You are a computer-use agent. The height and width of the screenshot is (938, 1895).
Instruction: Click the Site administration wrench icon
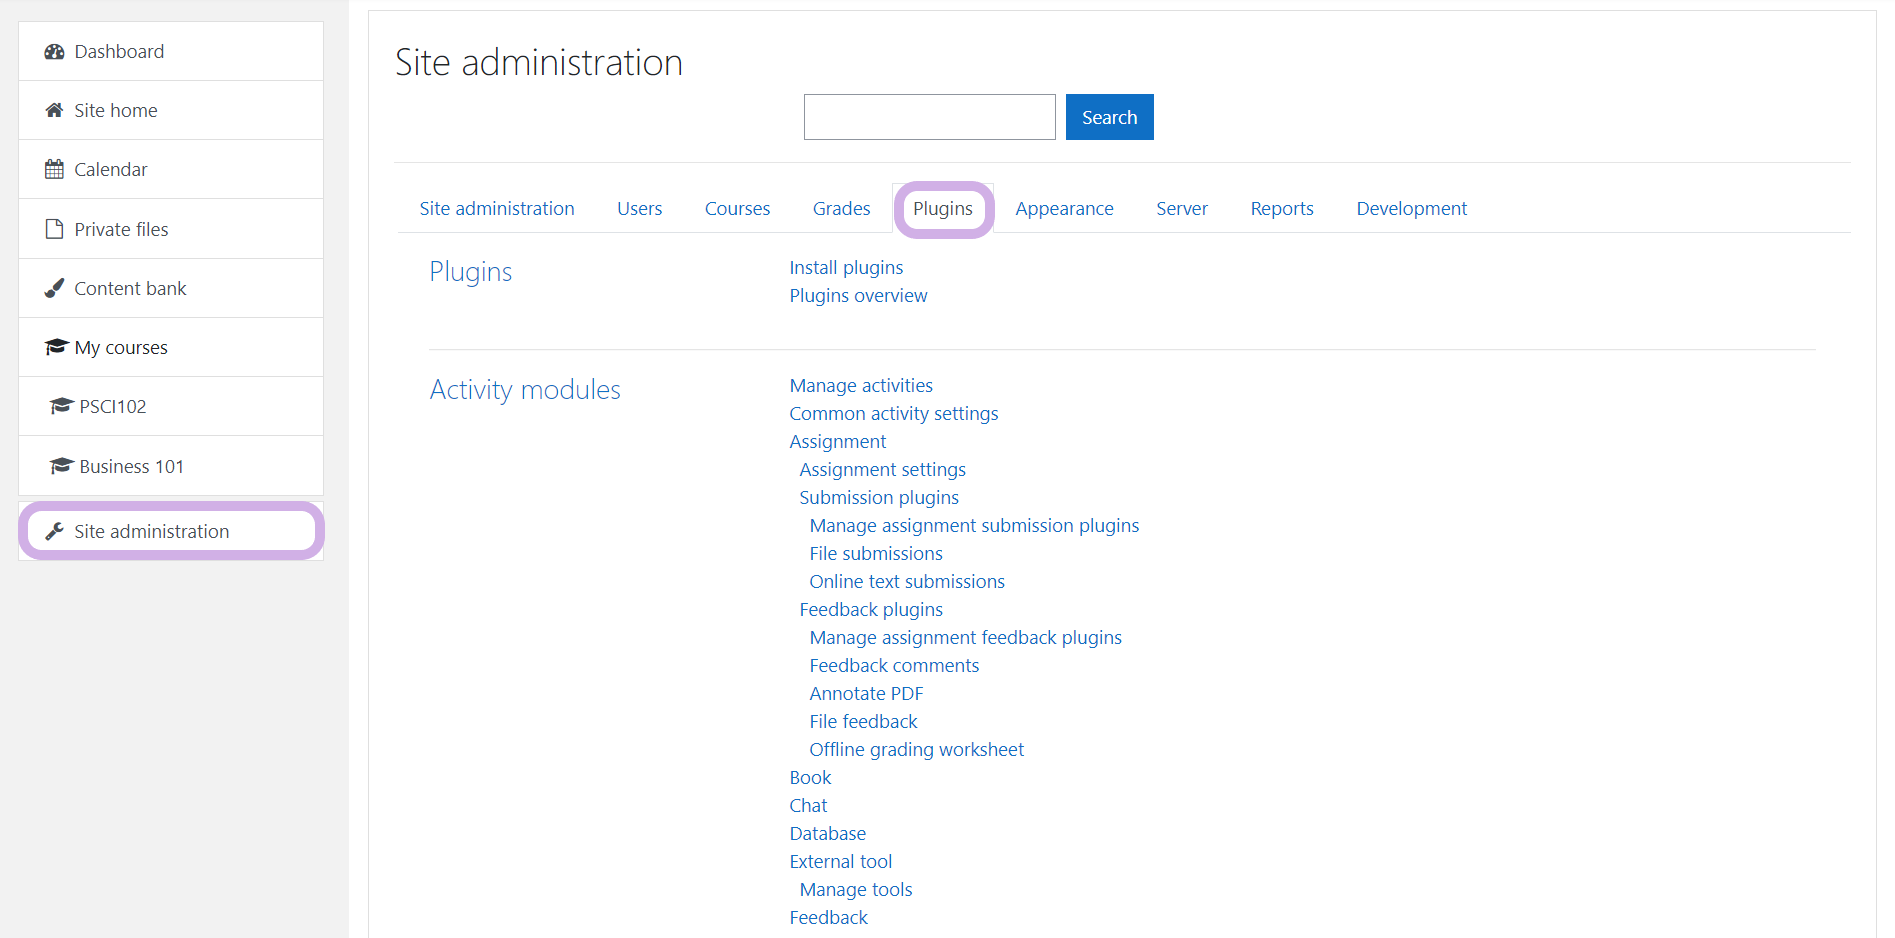tap(54, 532)
